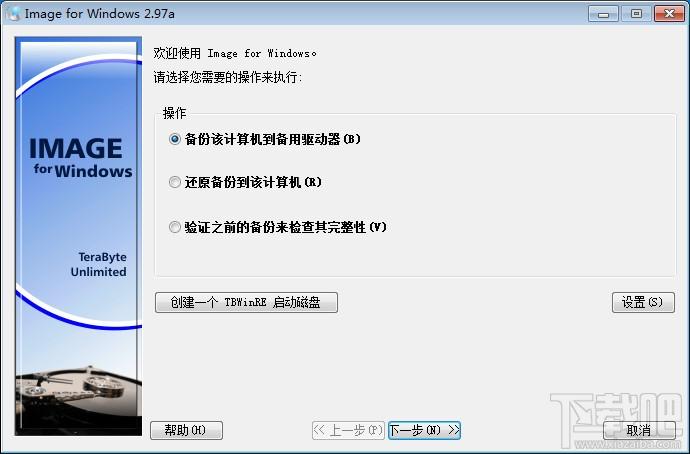Click the 取消 cancel button

pyautogui.click(x=639, y=430)
